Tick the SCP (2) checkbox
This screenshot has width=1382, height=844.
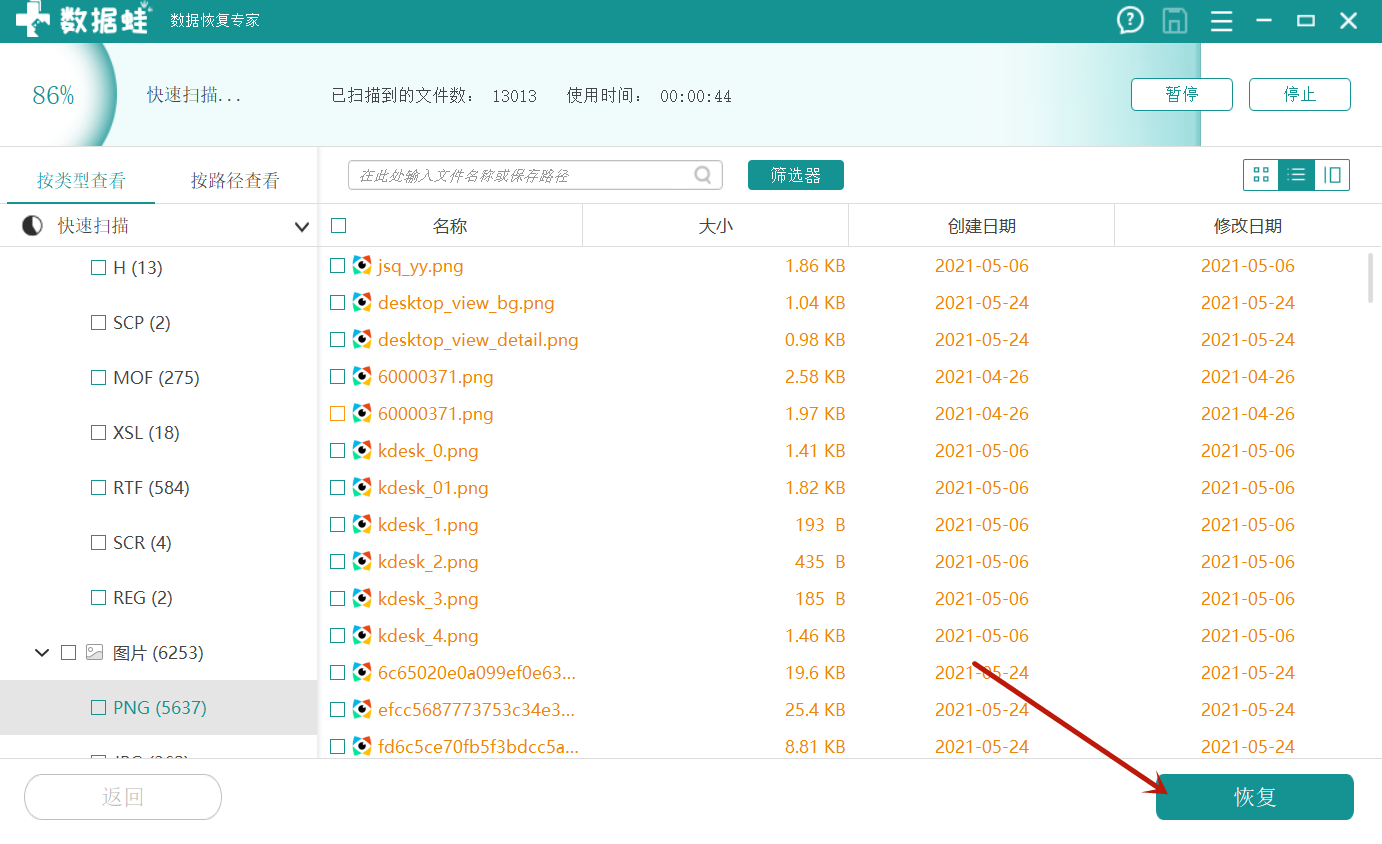[x=98, y=323]
